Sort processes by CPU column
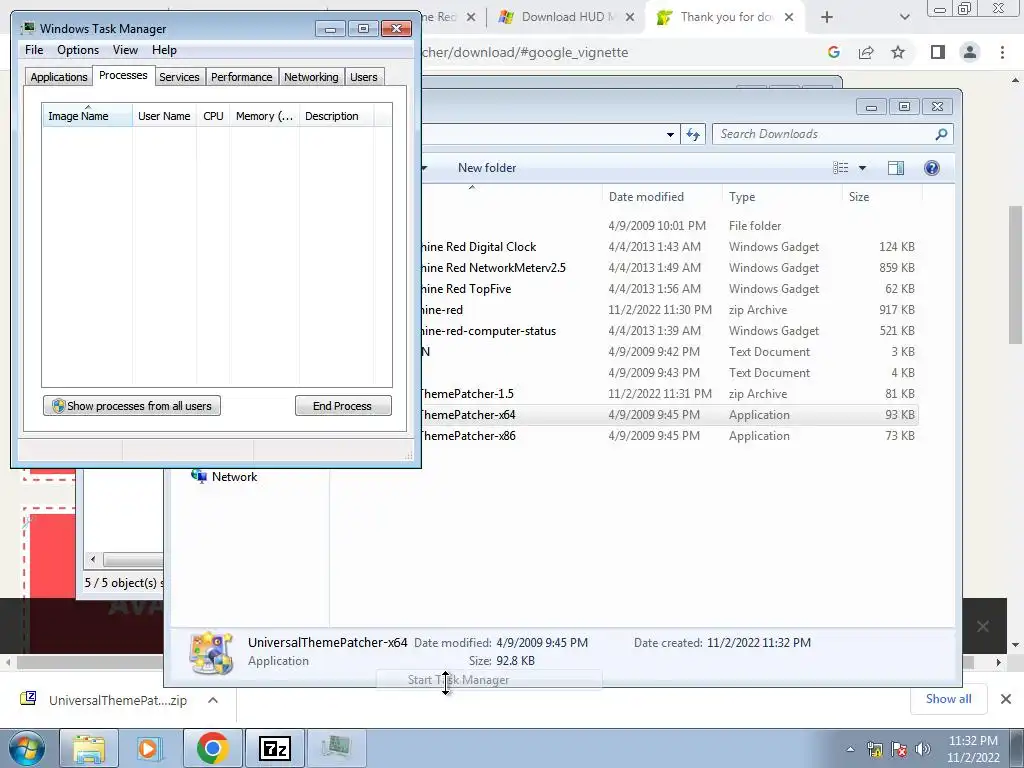Screen dimensions: 1024x768 point(213,116)
